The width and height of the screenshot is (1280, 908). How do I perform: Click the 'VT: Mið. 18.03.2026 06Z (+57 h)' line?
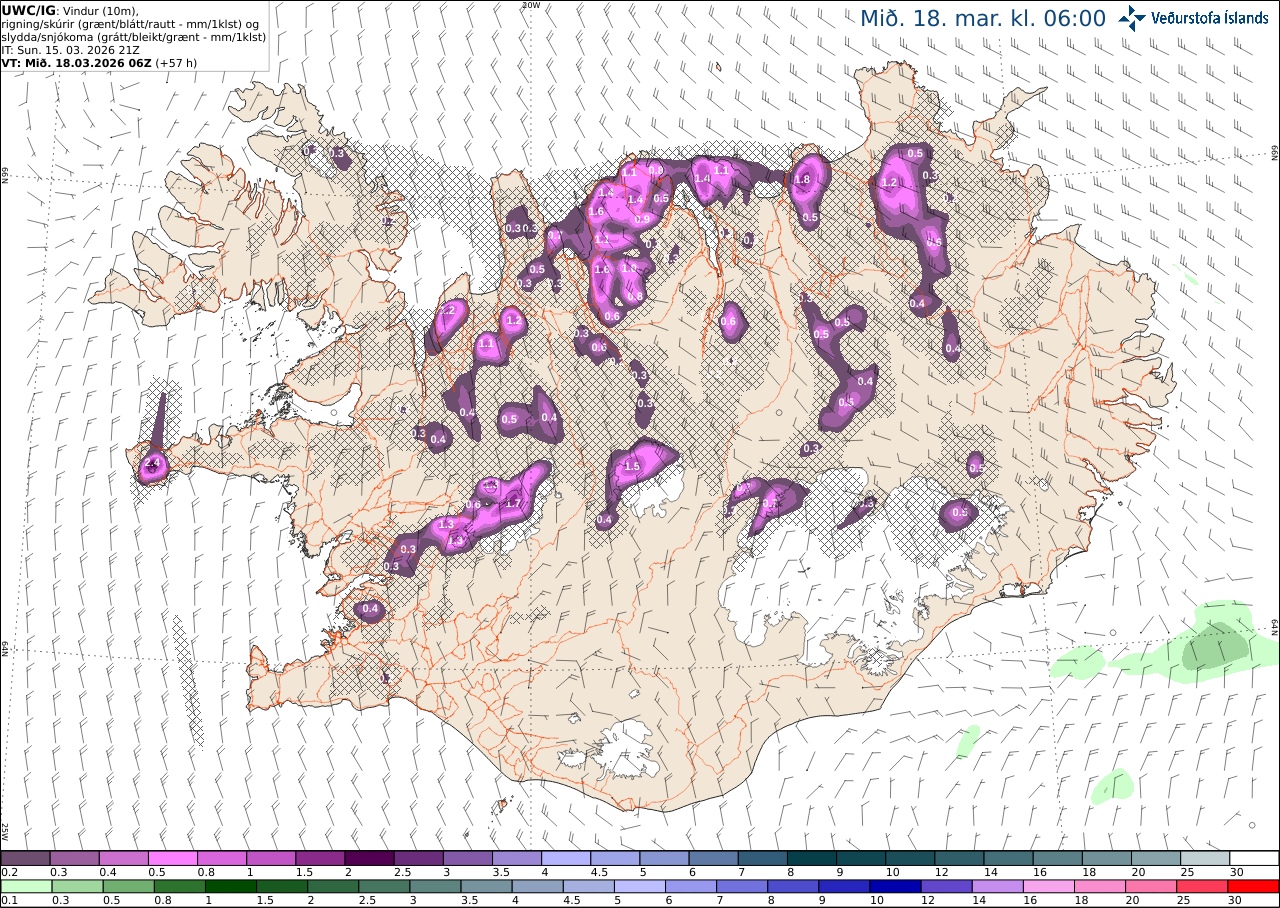[x=98, y=62]
